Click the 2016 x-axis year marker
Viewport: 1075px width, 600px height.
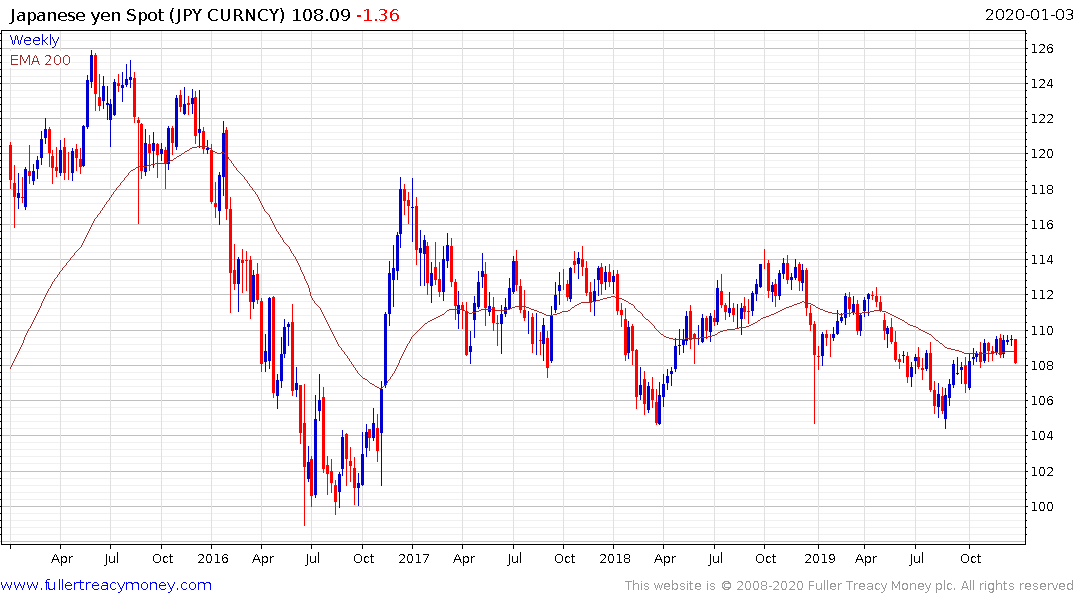213,558
